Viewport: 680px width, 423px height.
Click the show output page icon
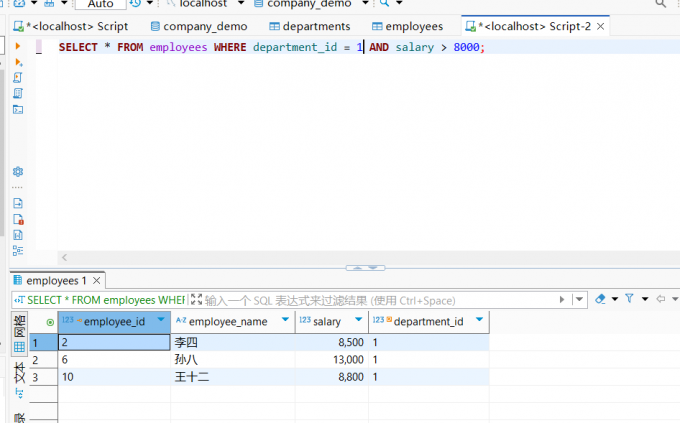pyautogui.click(x=18, y=203)
